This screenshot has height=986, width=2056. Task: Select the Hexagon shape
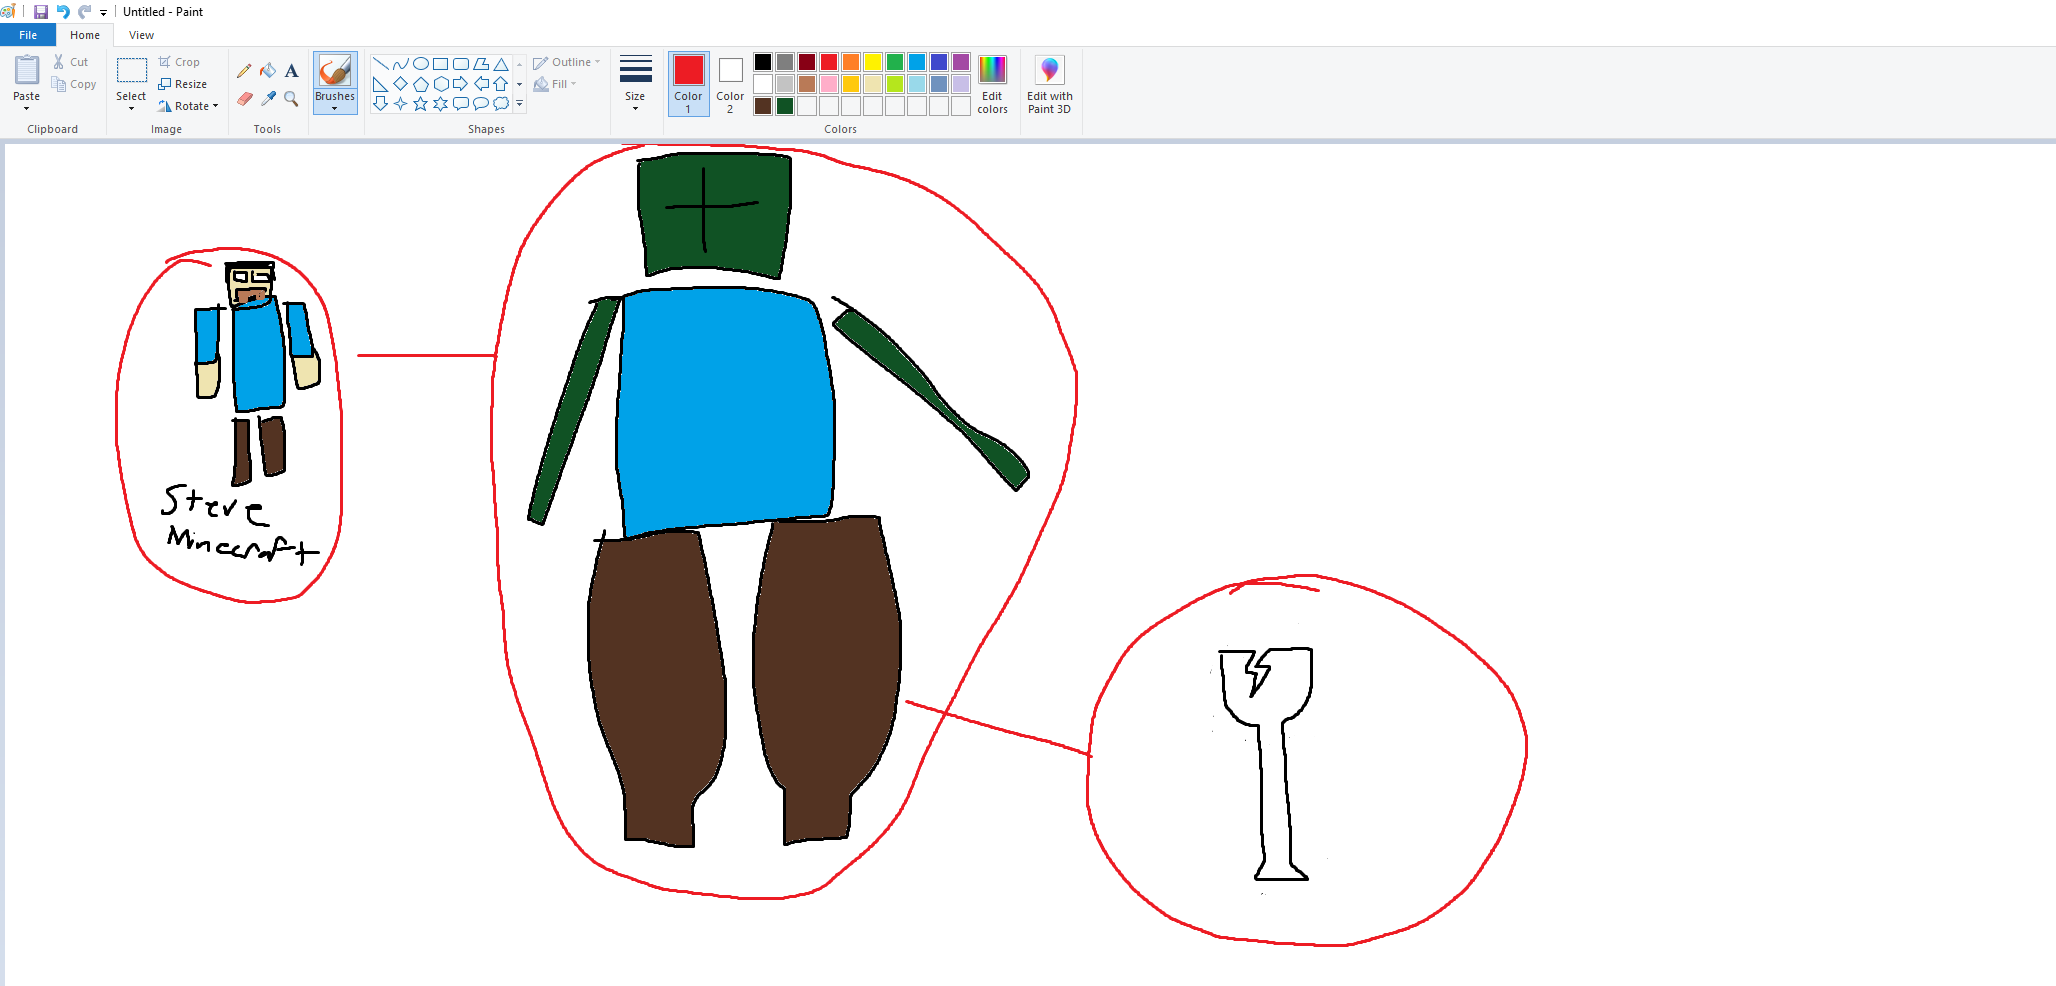pos(440,84)
